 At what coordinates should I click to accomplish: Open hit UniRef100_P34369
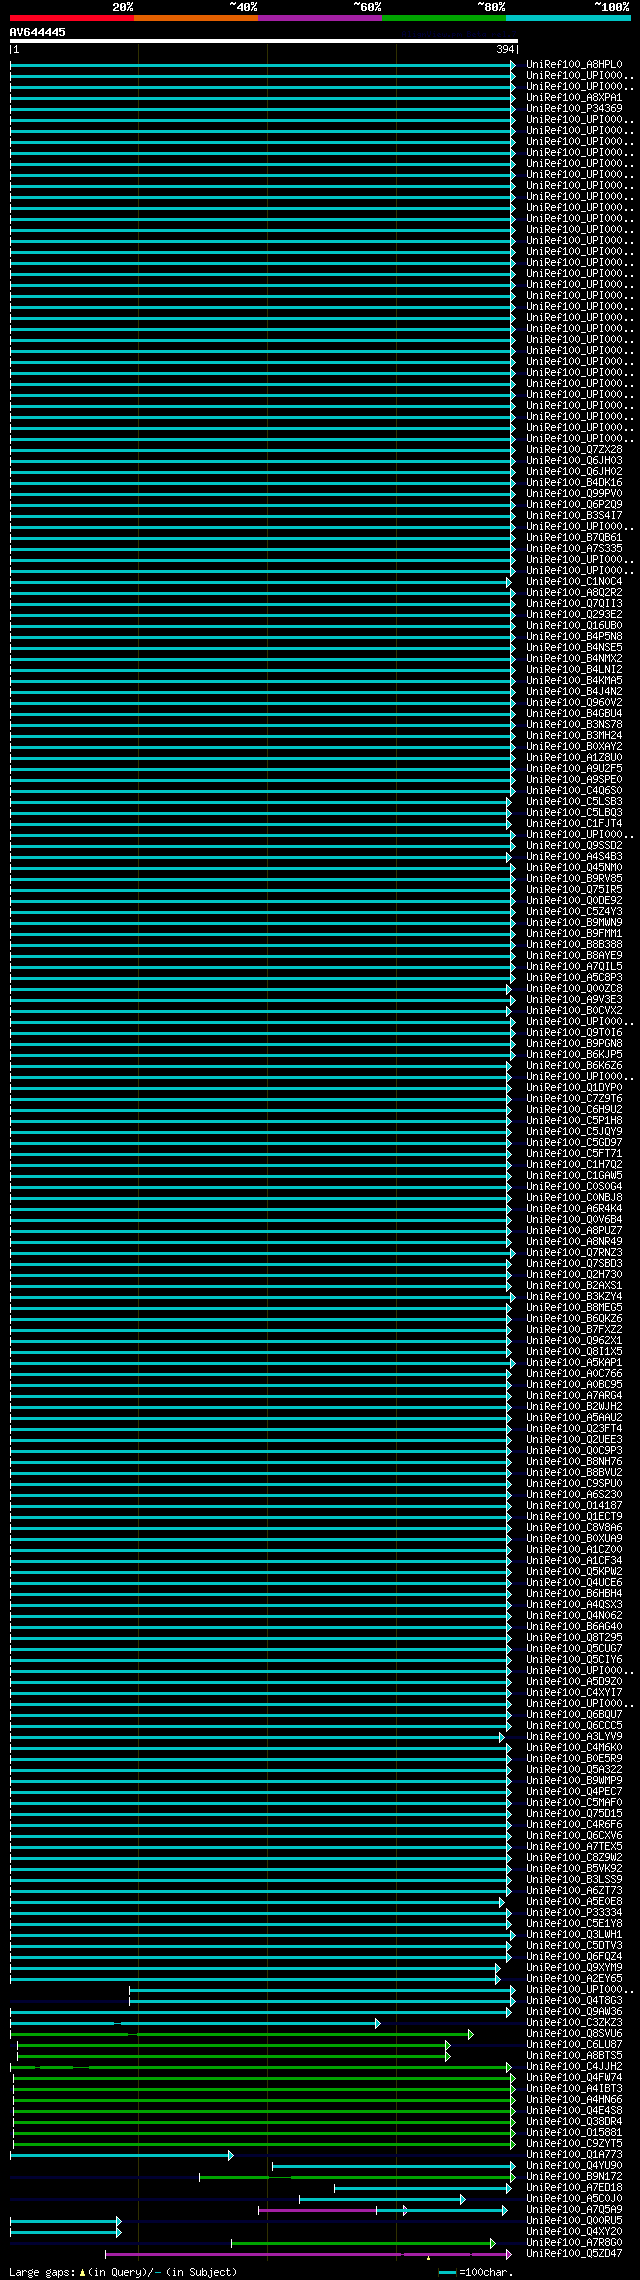(x=574, y=109)
